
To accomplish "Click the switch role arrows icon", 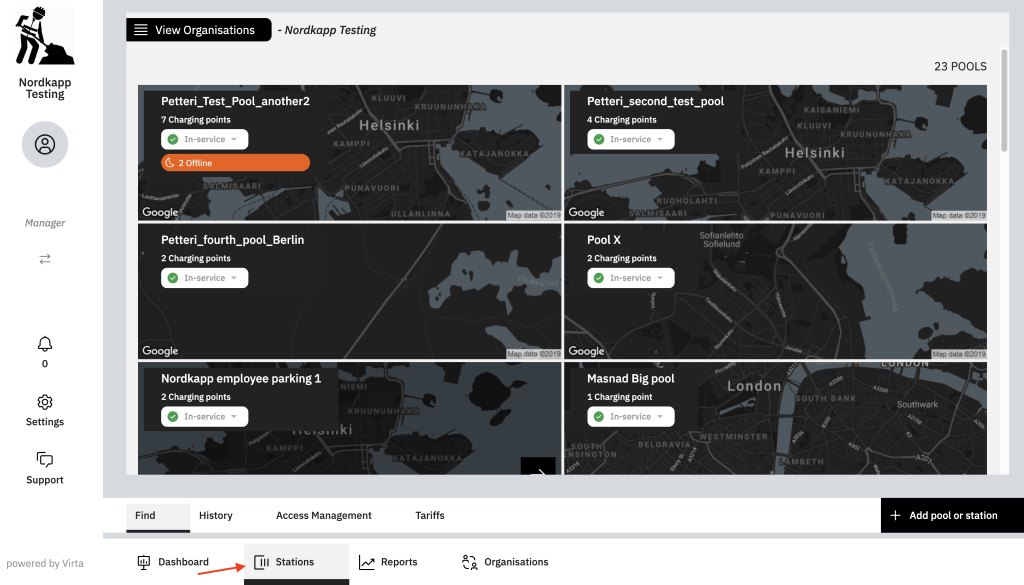I will click(x=45, y=259).
